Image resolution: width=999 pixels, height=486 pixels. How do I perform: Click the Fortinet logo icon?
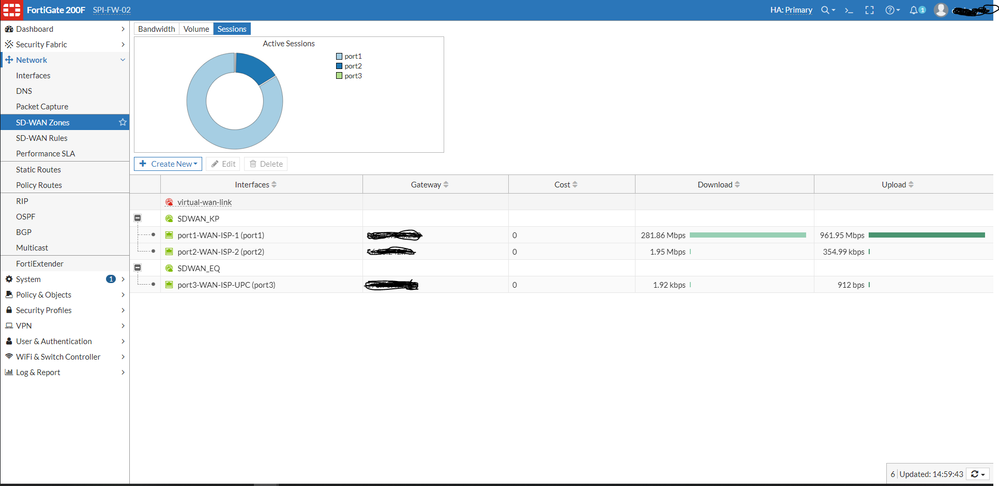(x=11, y=10)
